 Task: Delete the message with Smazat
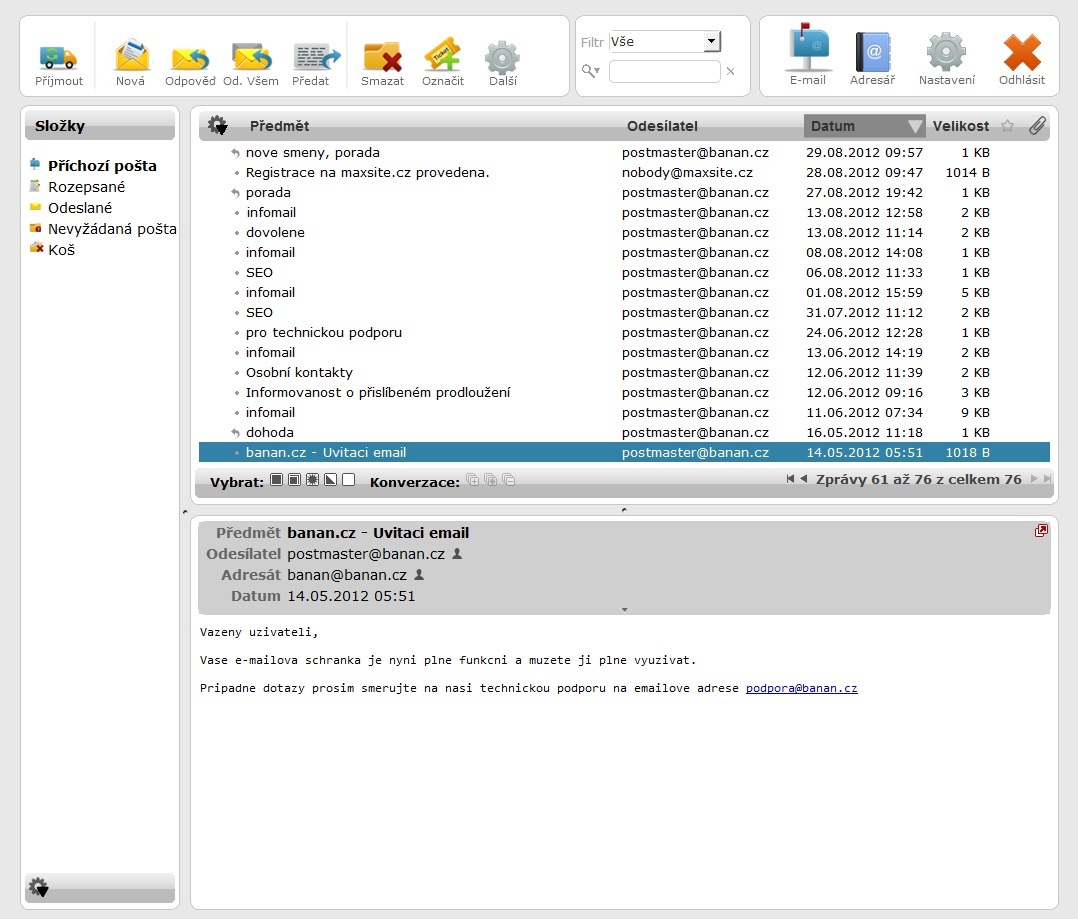tap(382, 59)
